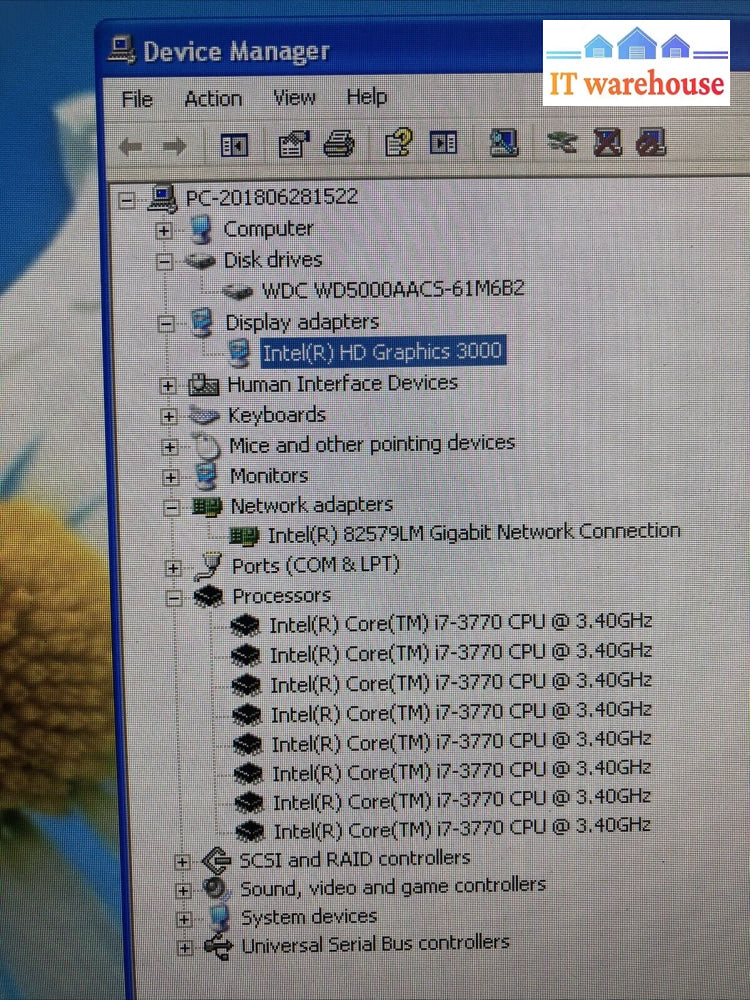Expand the Sound, video and game controllers node

(182, 890)
